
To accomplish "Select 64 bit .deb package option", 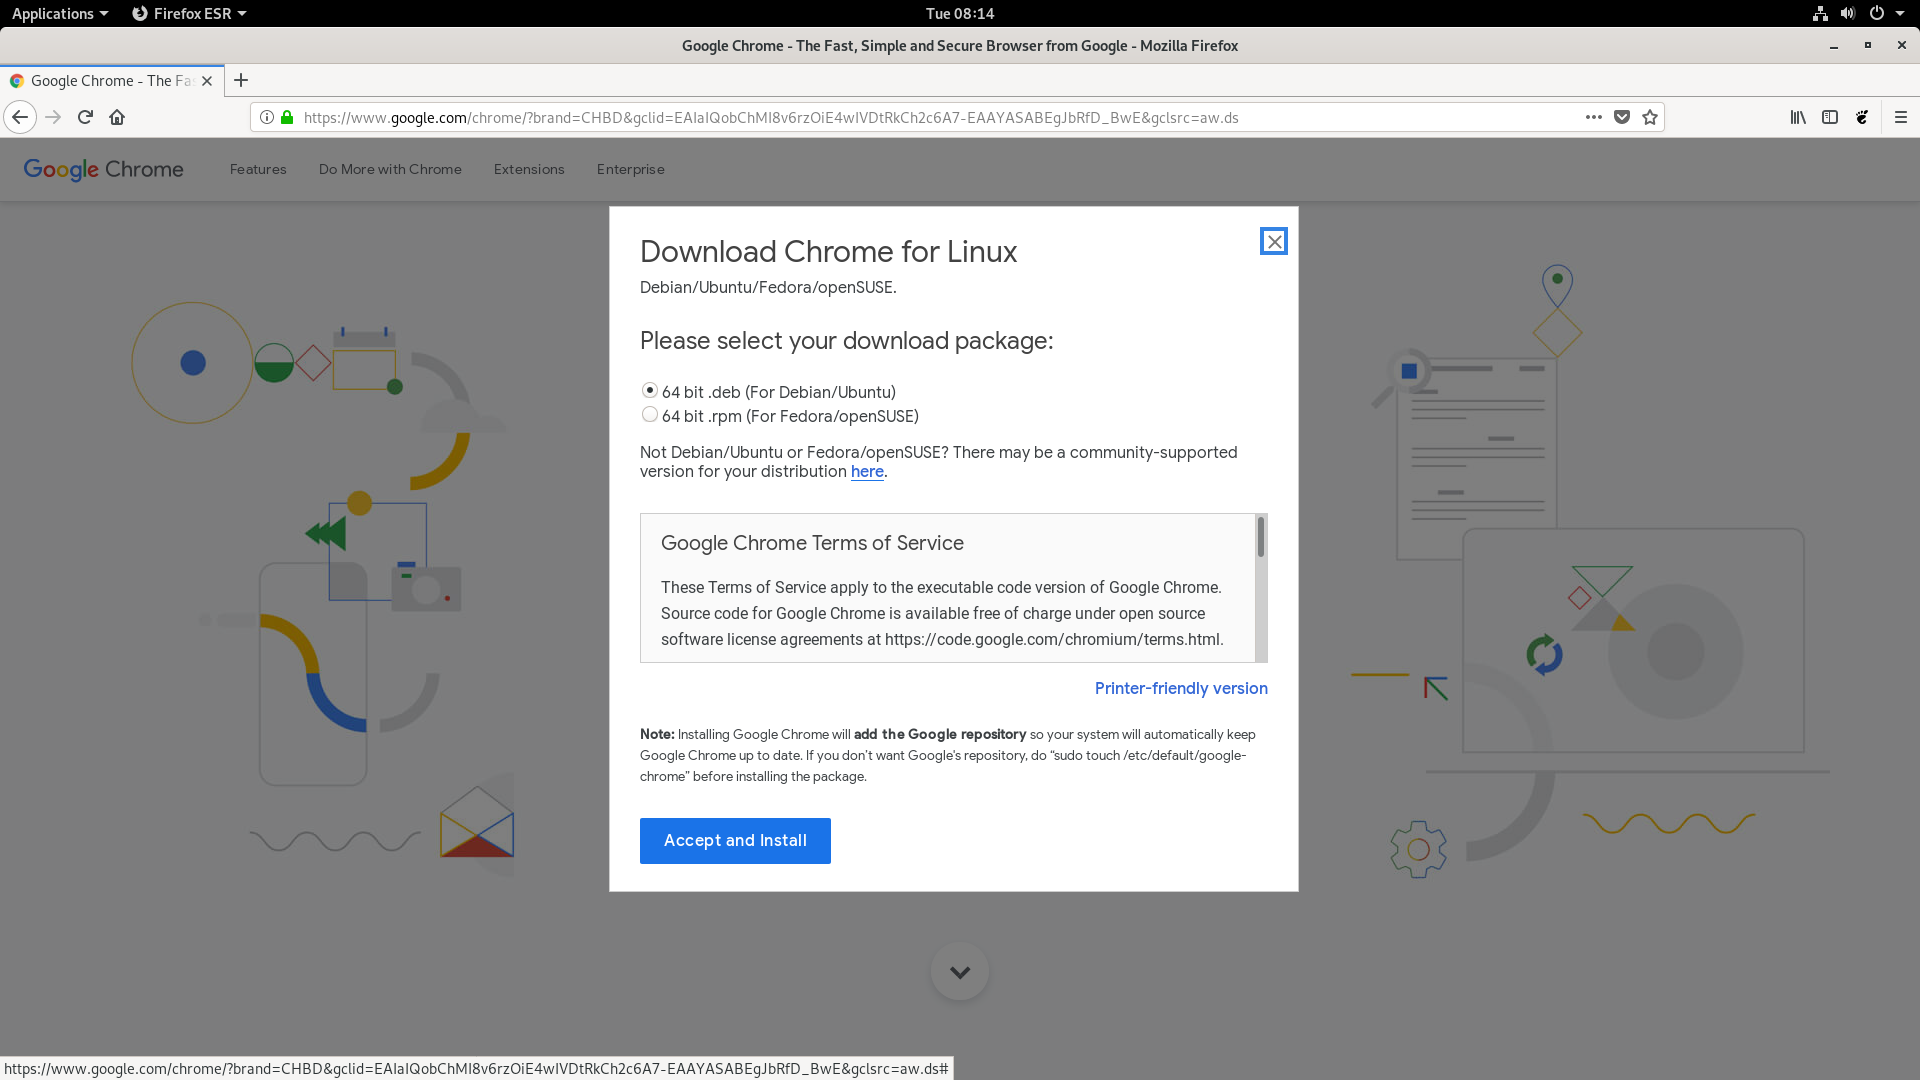I will 650,390.
